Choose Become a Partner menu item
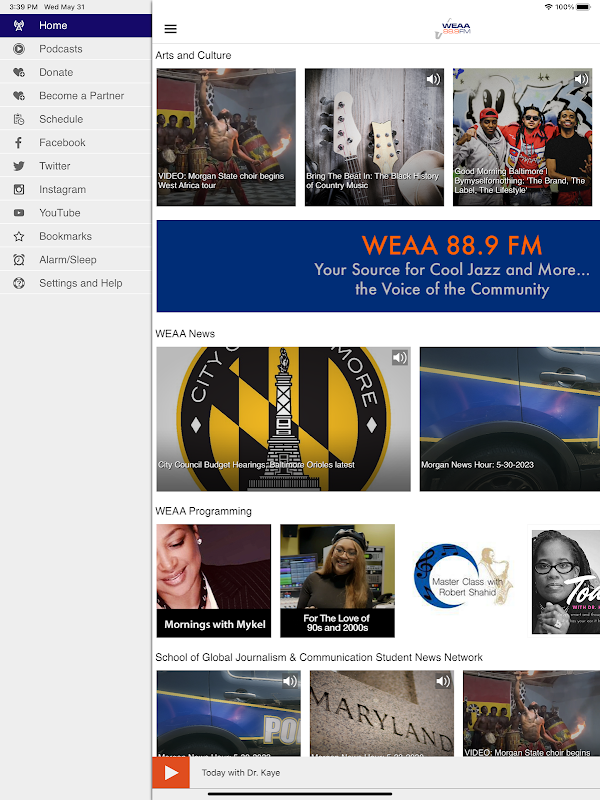The width and height of the screenshot is (600, 800). 76,96
